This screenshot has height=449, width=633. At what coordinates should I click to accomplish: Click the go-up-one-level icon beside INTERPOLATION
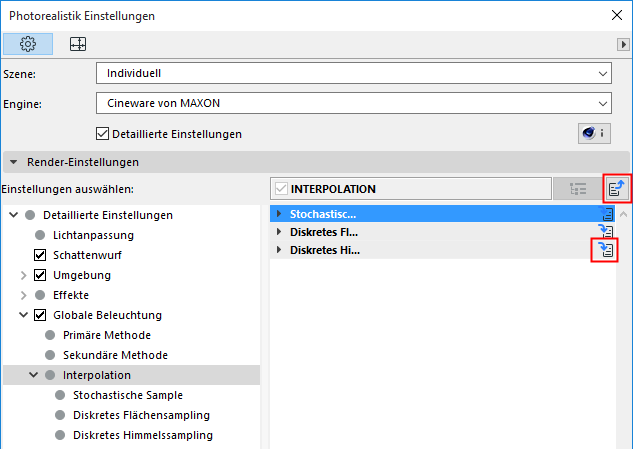click(x=616, y=189)
